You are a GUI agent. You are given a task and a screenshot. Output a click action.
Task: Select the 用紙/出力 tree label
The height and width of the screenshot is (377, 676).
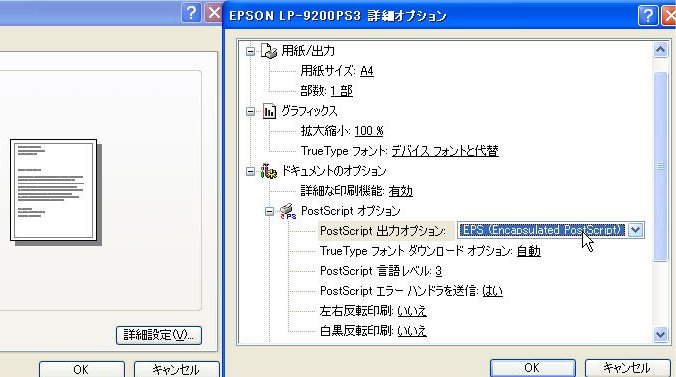pos(308,51)
